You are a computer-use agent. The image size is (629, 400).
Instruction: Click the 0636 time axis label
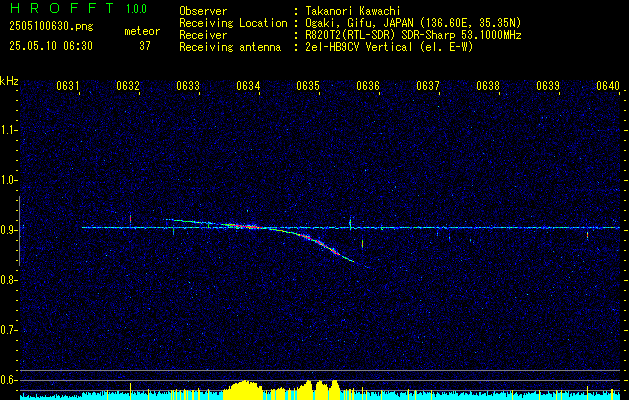coord(368,85)
